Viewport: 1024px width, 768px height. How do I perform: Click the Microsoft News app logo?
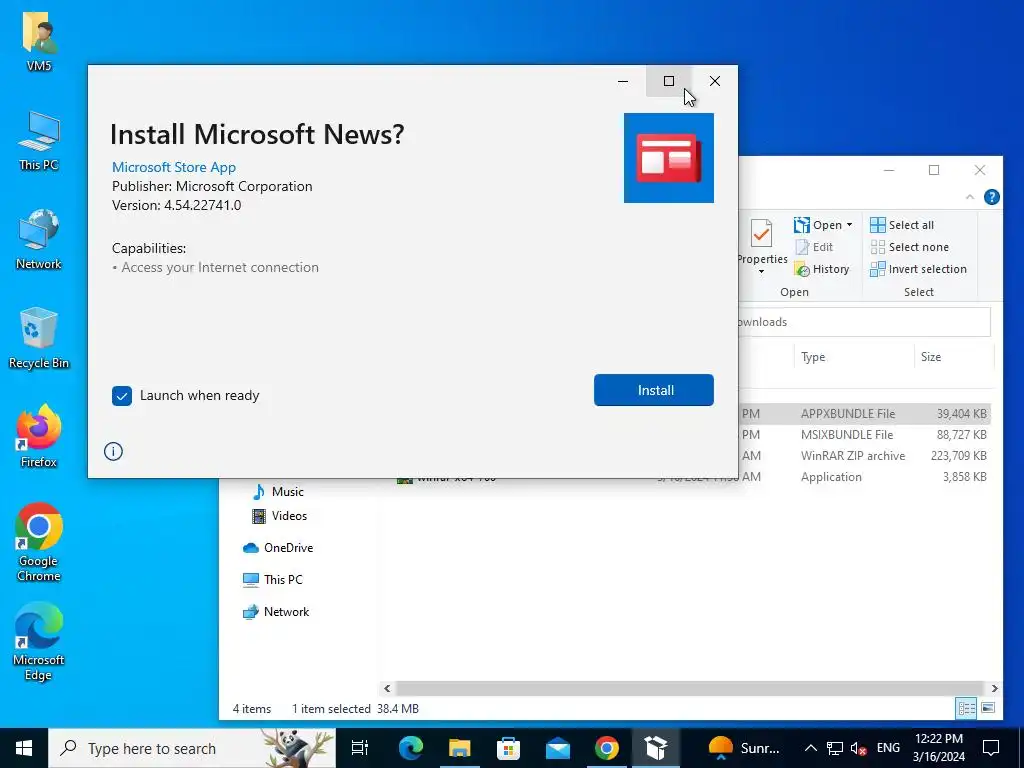click(x=669, y=158)
